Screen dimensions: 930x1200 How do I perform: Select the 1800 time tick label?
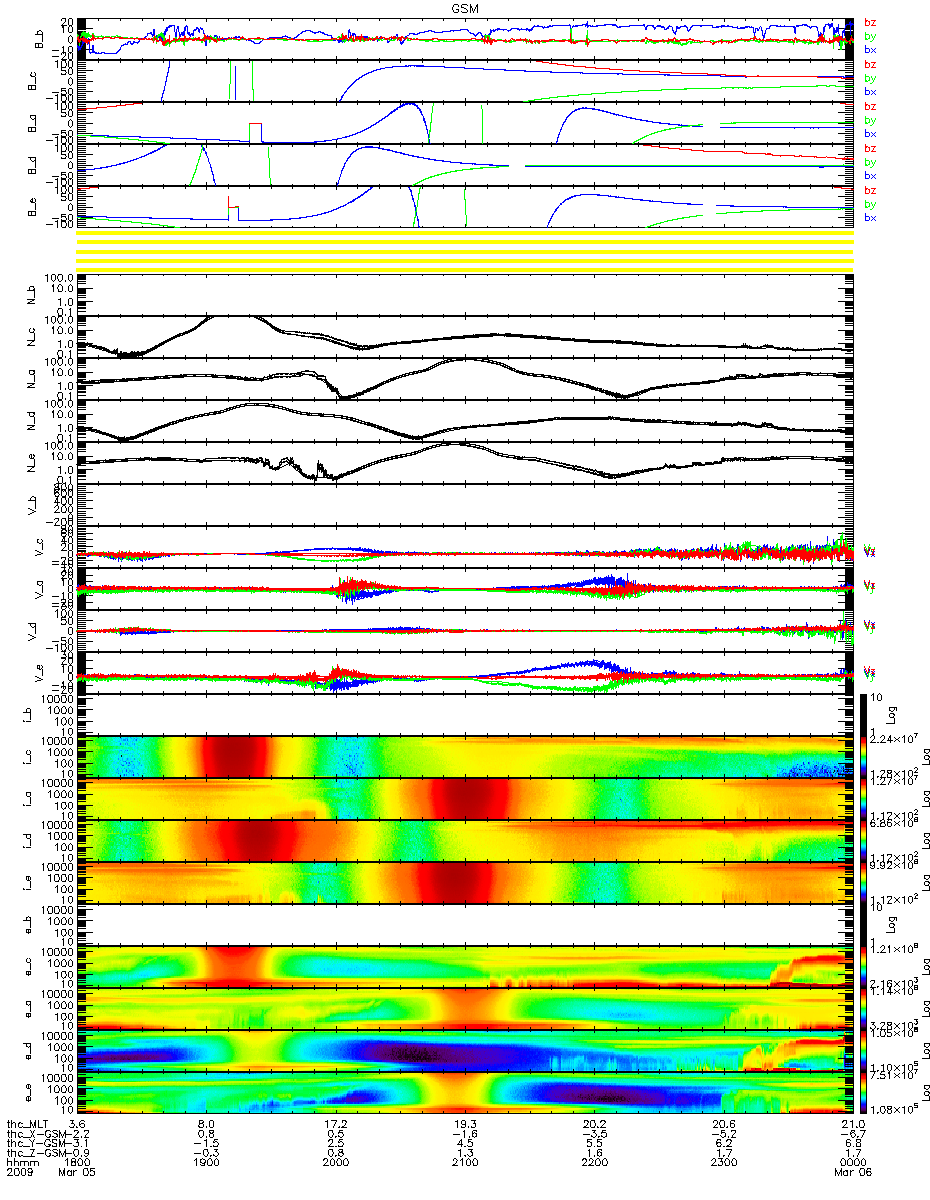coord(78,1162)
